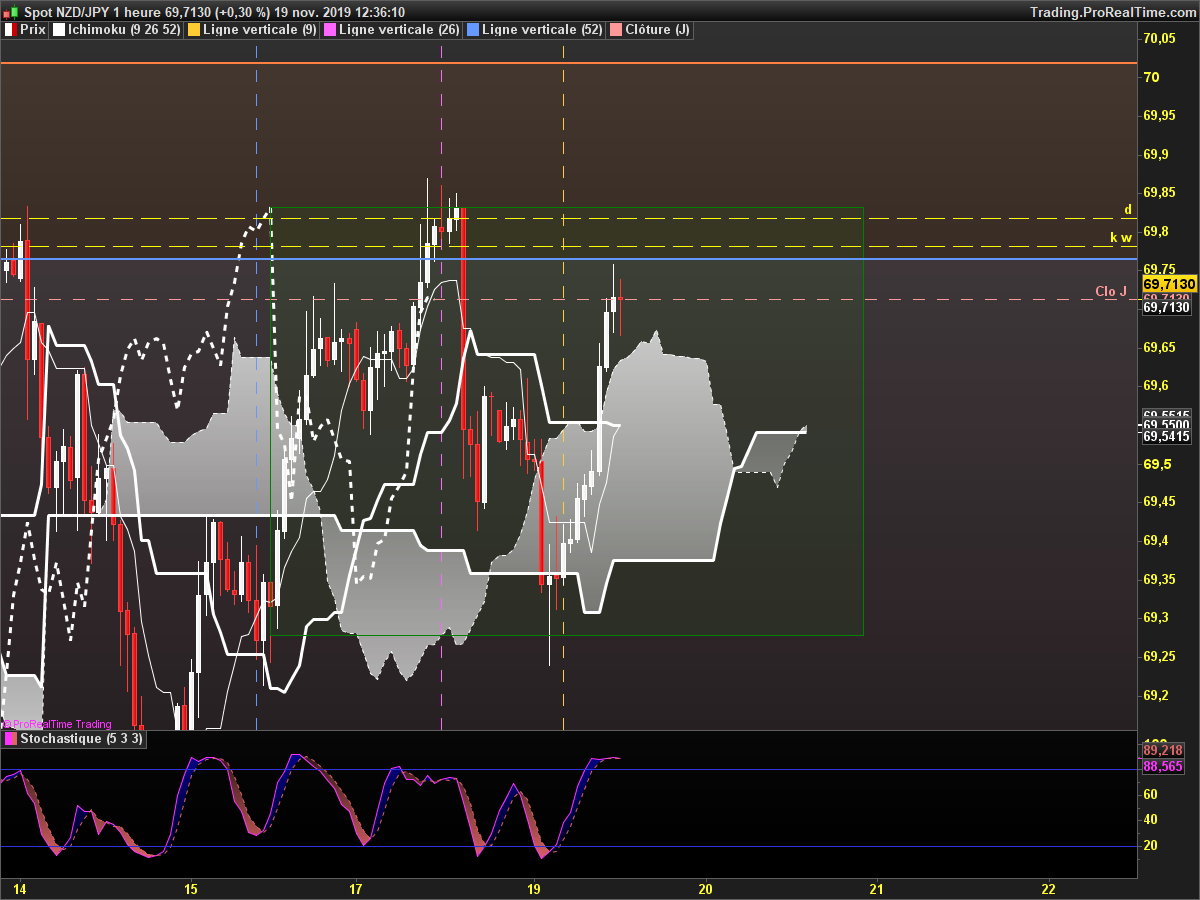Click the date label 22 on the time axis

pos(1048,888)
